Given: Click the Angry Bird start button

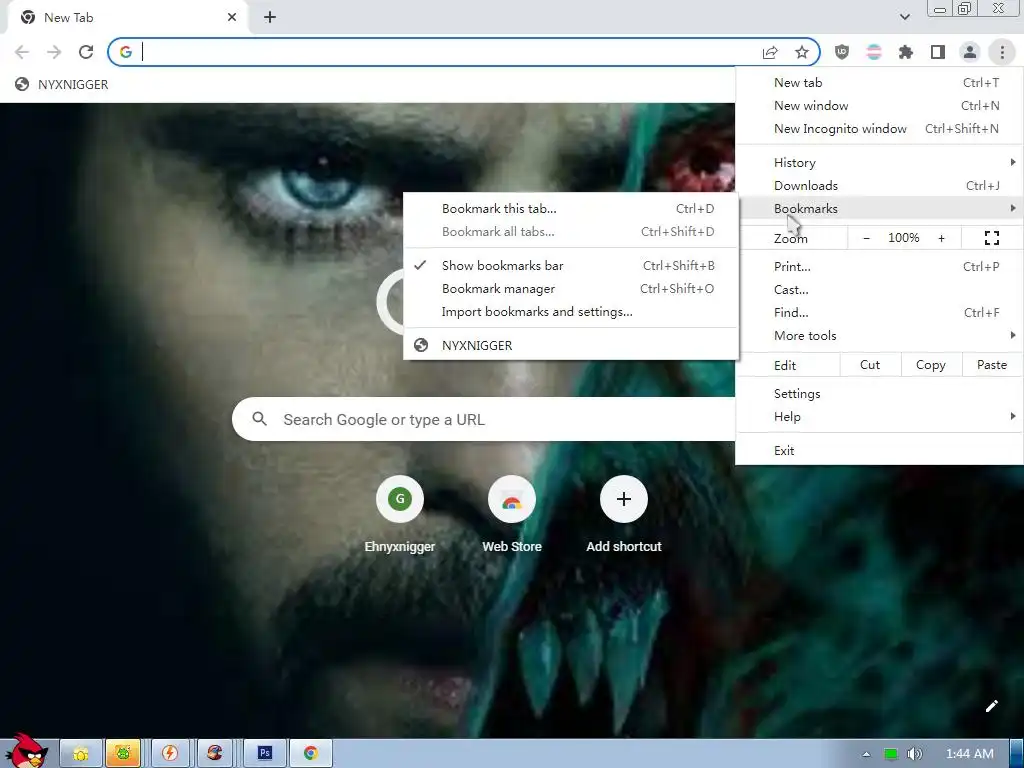Looking at the screenshot, I should [26, 751].
